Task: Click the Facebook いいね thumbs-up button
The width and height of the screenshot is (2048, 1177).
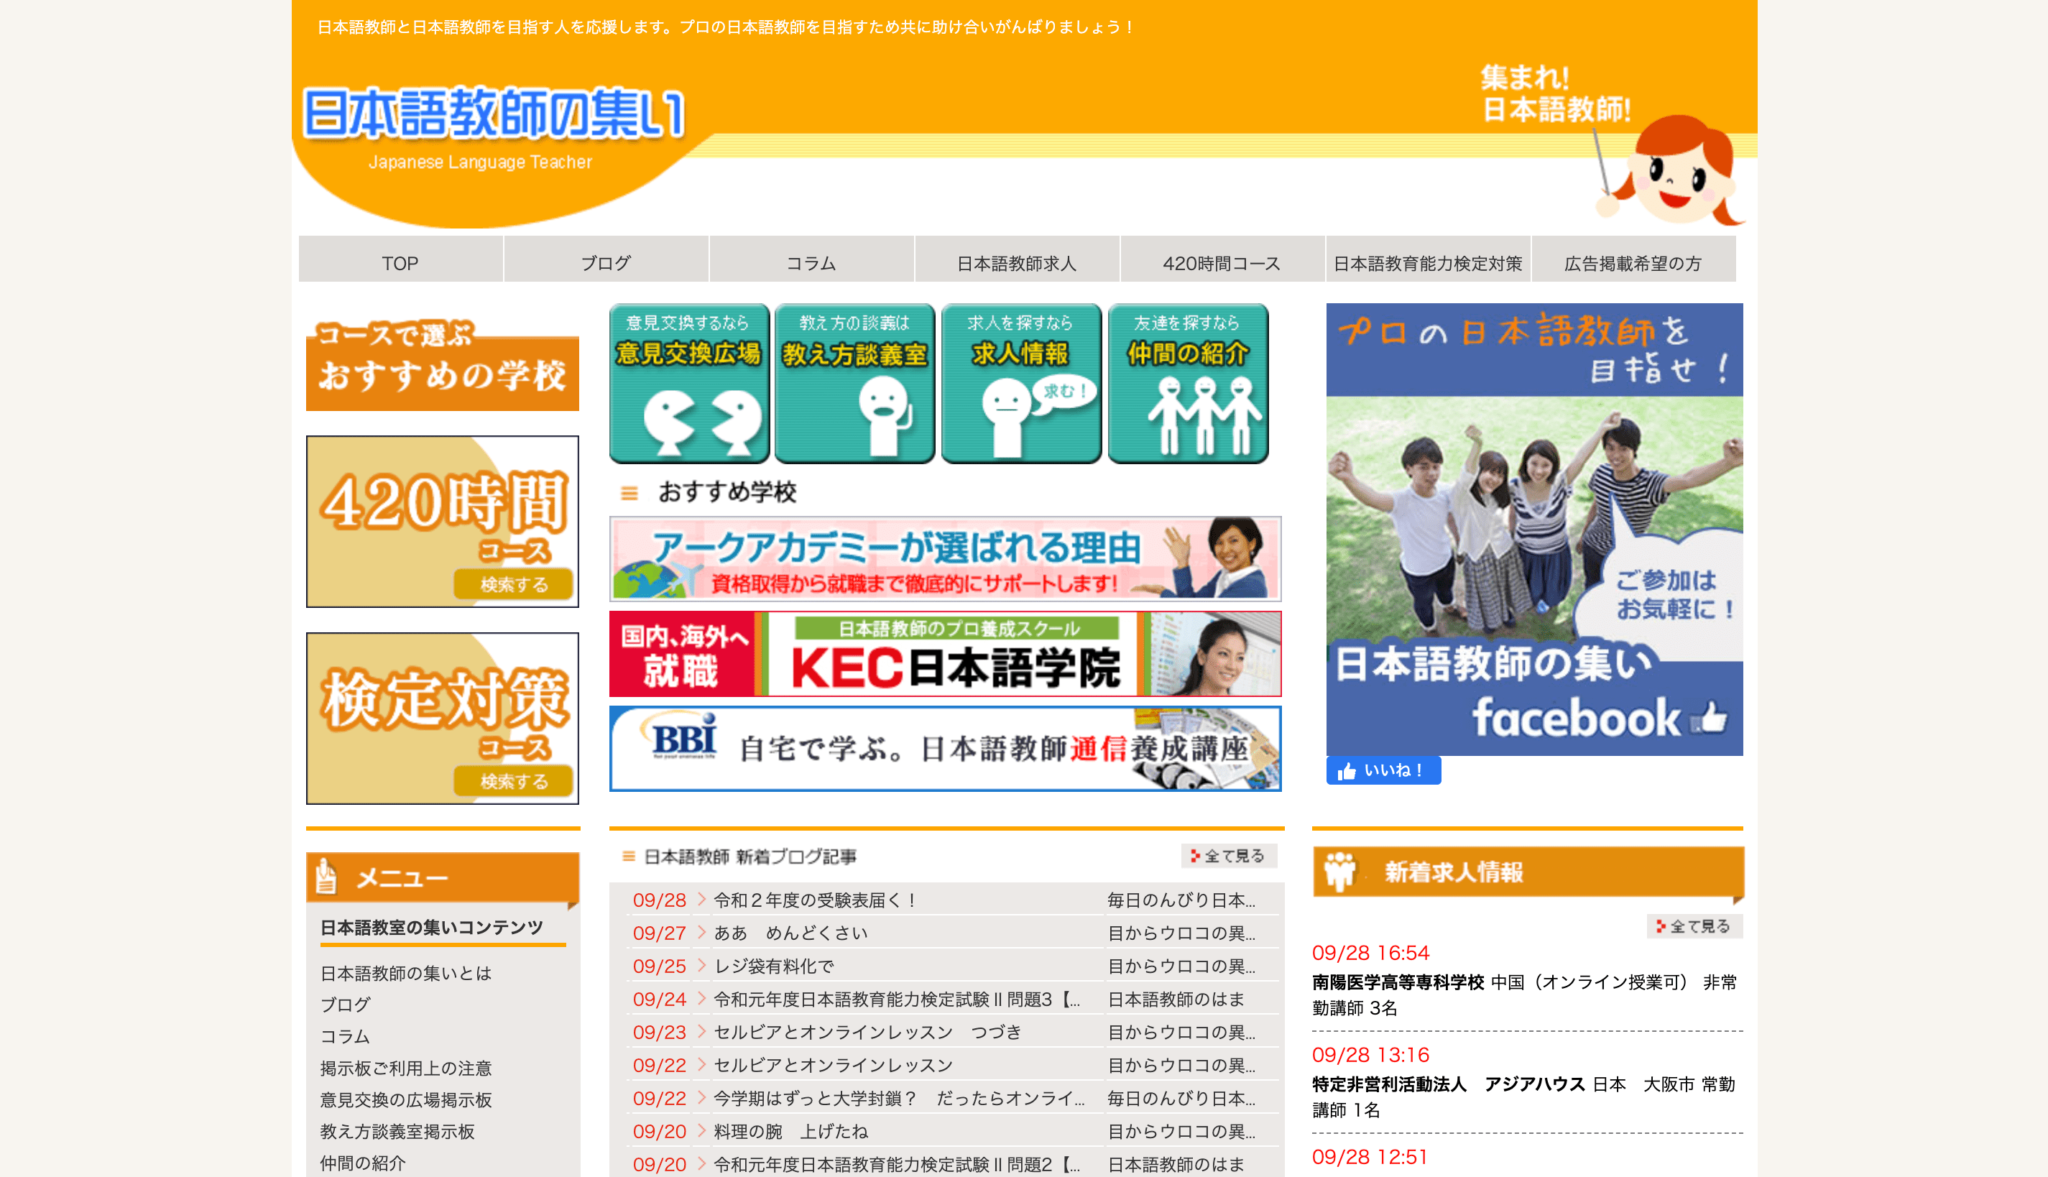Action: [x=1383, y=770]
